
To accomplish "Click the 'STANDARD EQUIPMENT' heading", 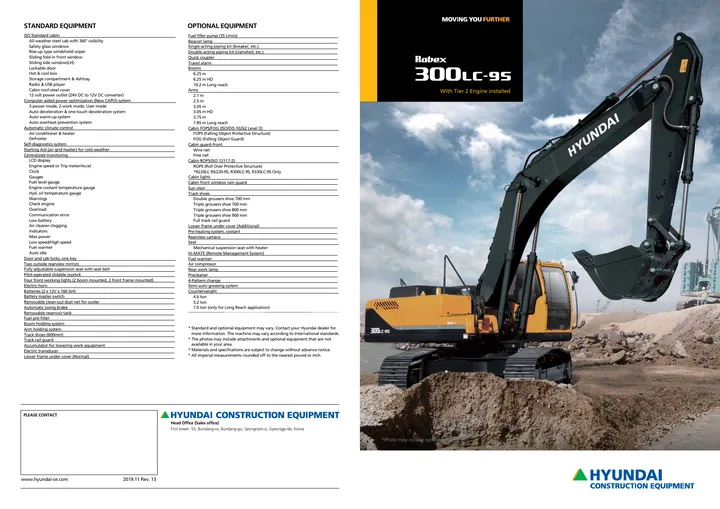I will [60, 26].
